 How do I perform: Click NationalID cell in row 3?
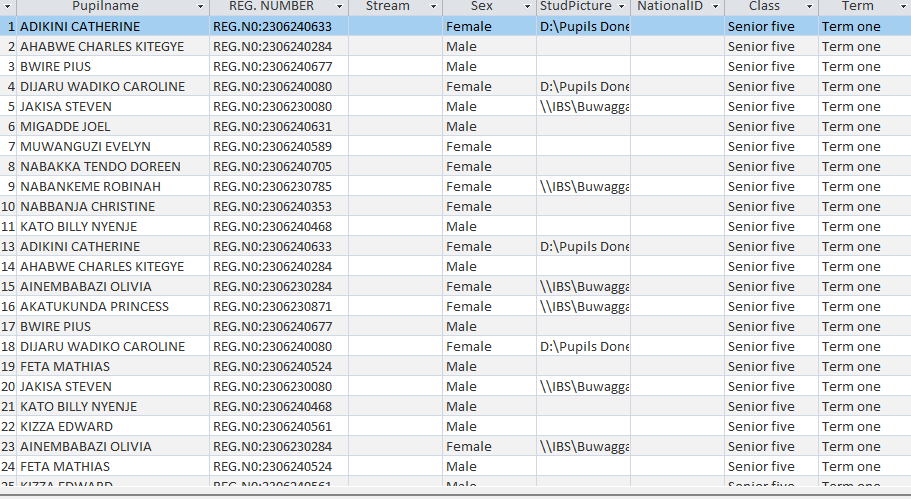click(677, 67)
